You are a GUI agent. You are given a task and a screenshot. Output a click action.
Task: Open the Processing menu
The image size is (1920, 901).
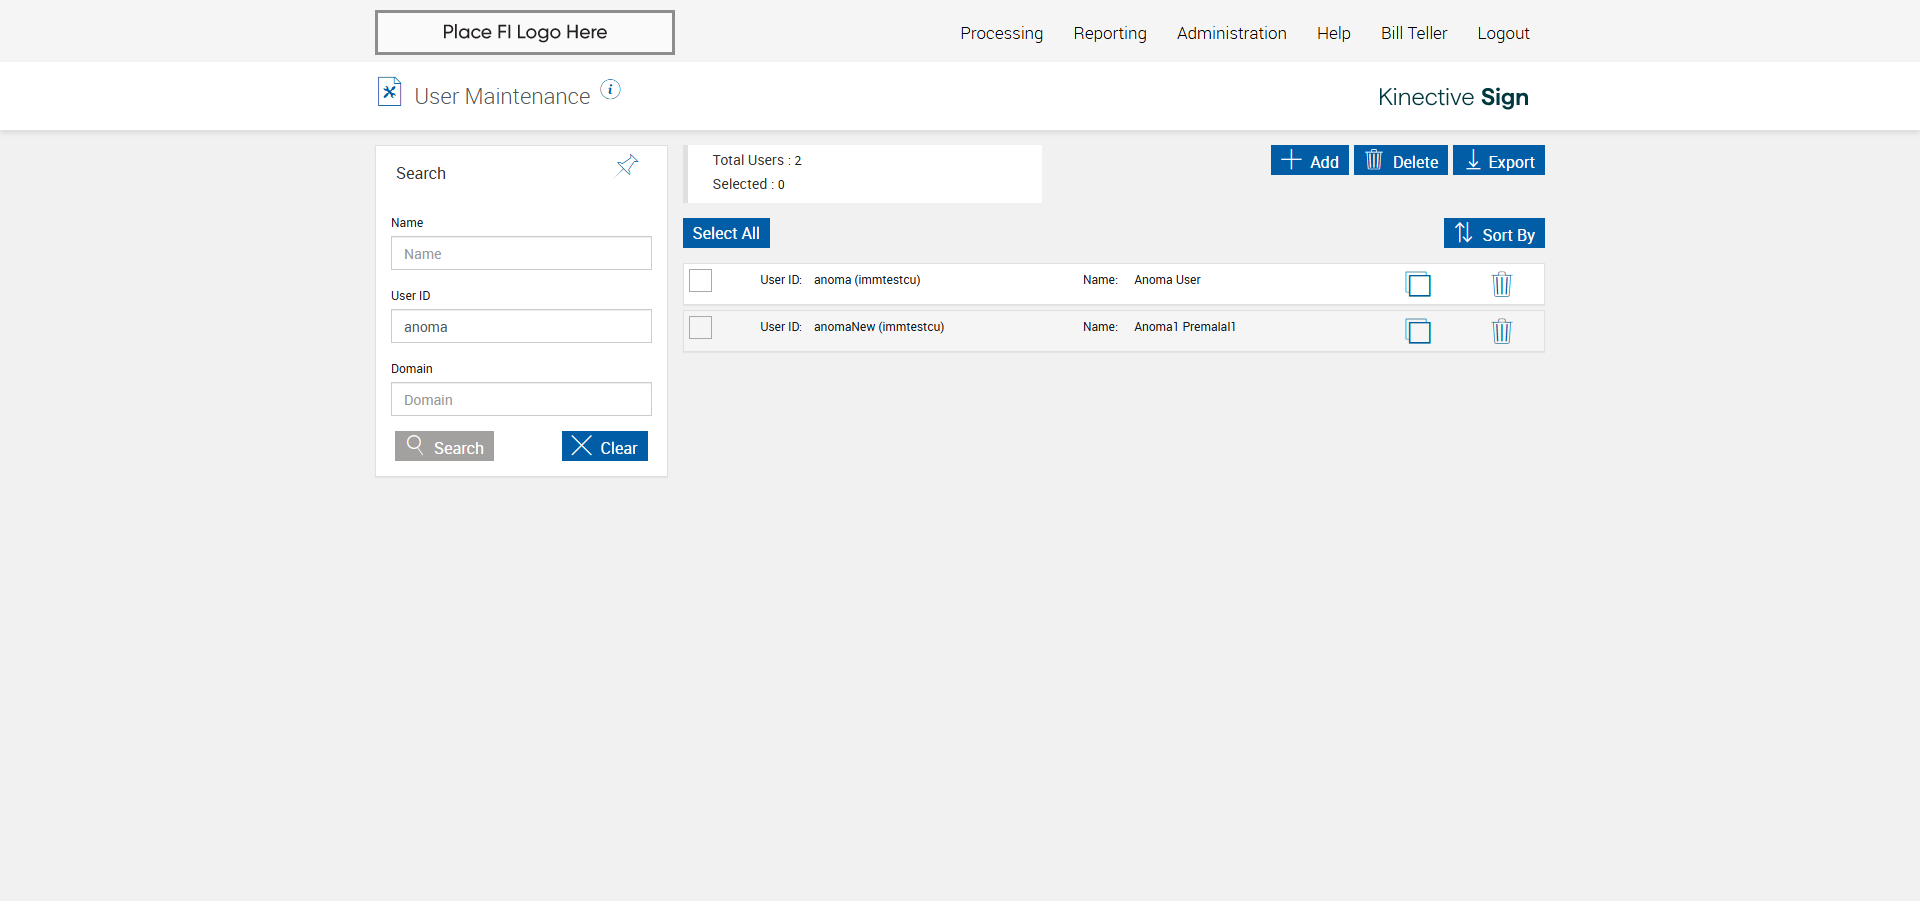[1001, 33]
